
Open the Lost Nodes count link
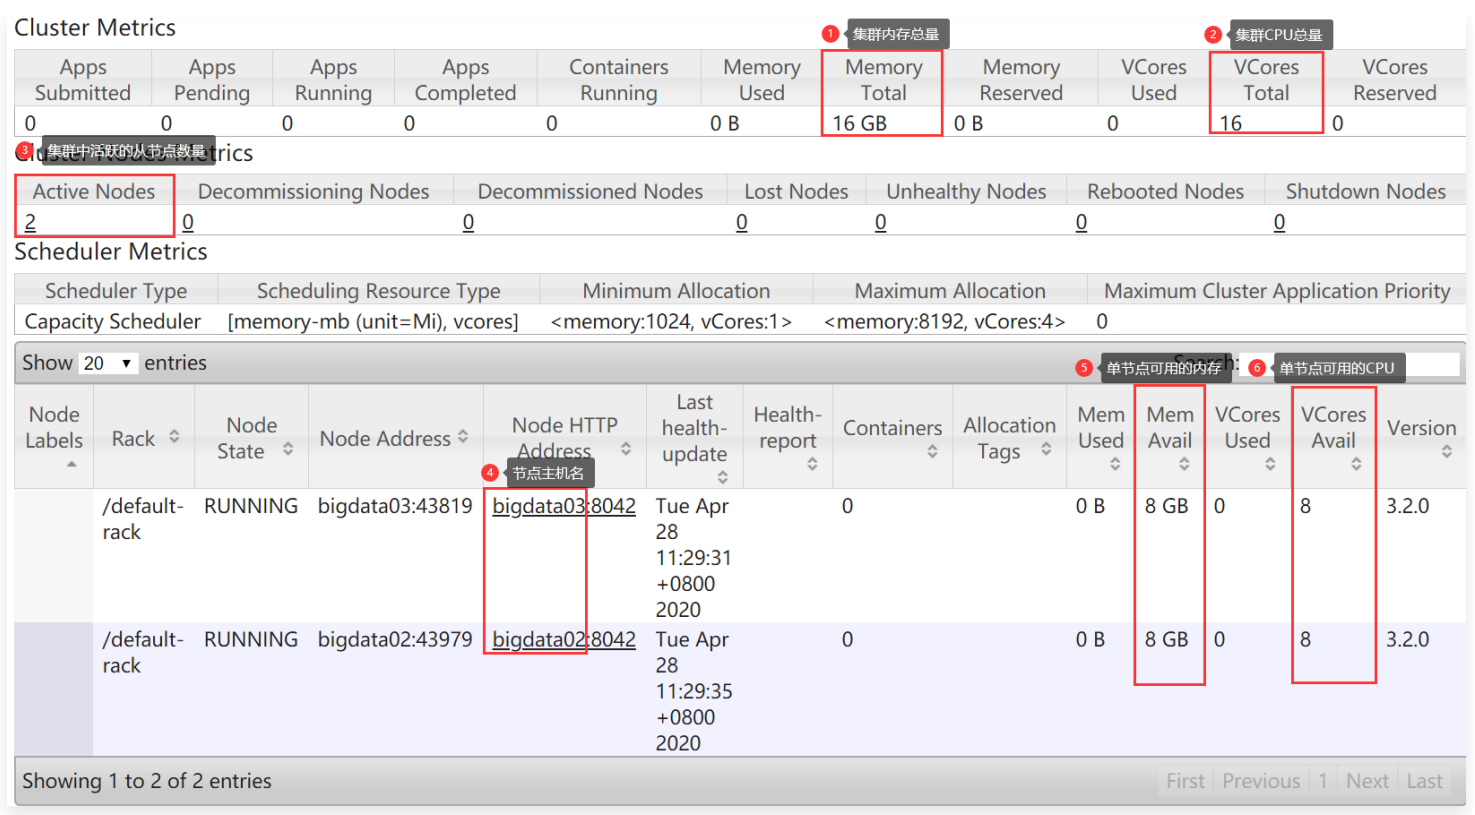click(741, 222)
